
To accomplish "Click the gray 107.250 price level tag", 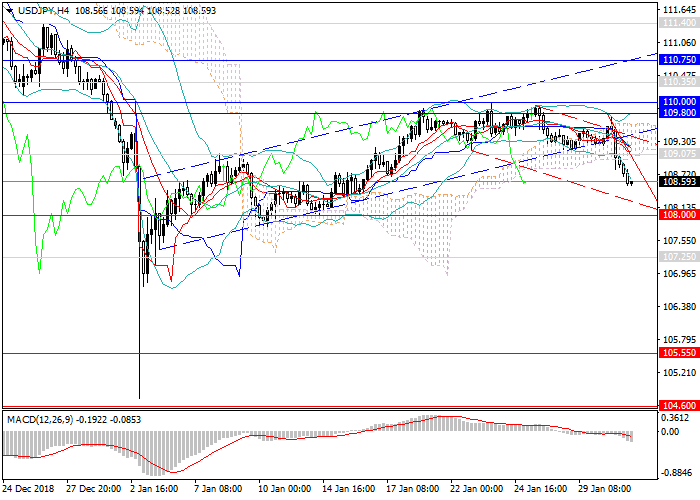I will tap(677, 257).
